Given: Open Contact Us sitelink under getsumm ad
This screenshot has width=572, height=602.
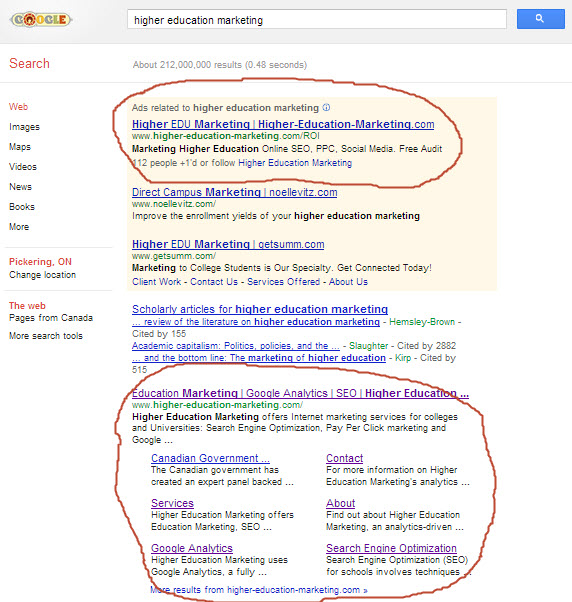Looking at the screenshot, I should pos(214,282).
